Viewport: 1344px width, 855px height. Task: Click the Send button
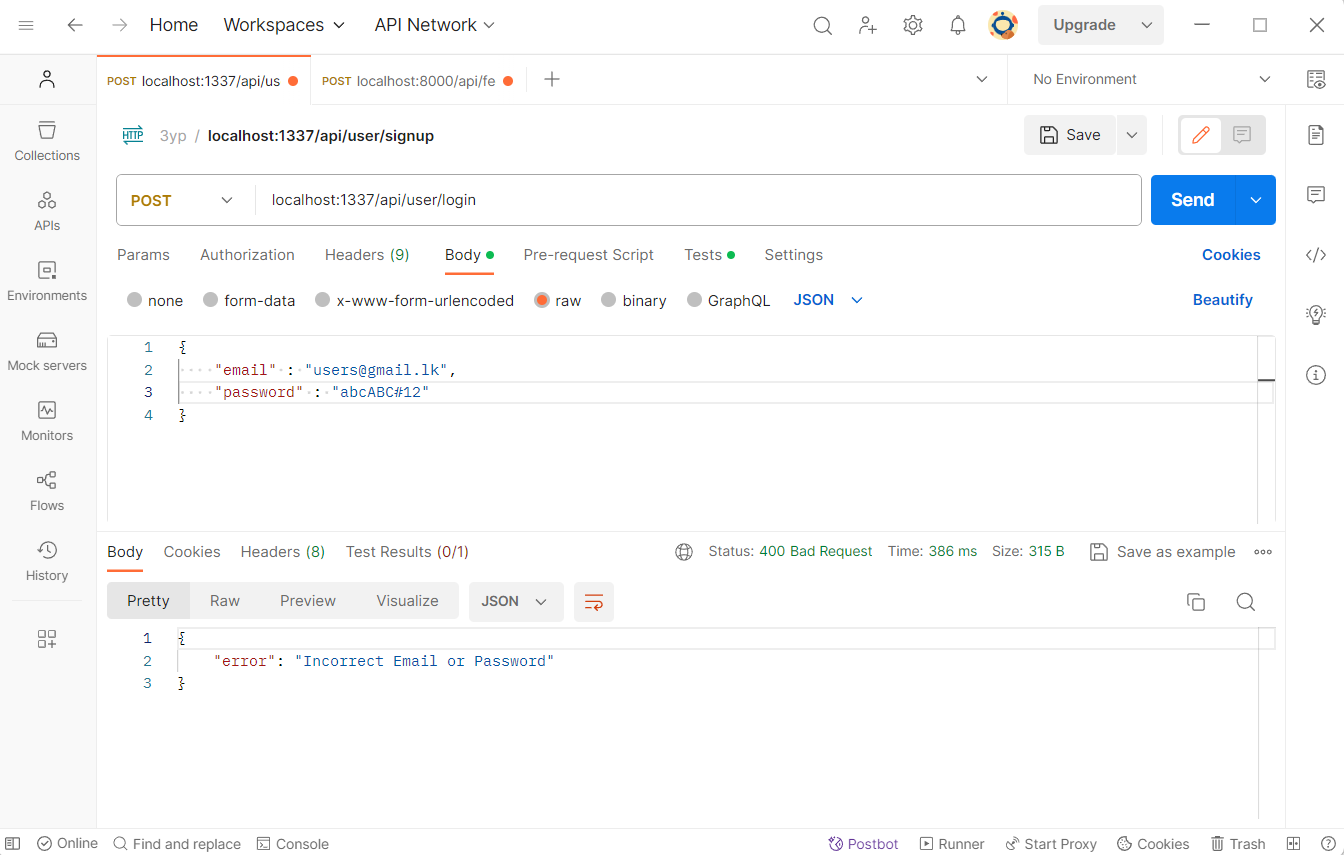tap(1193, 200)
